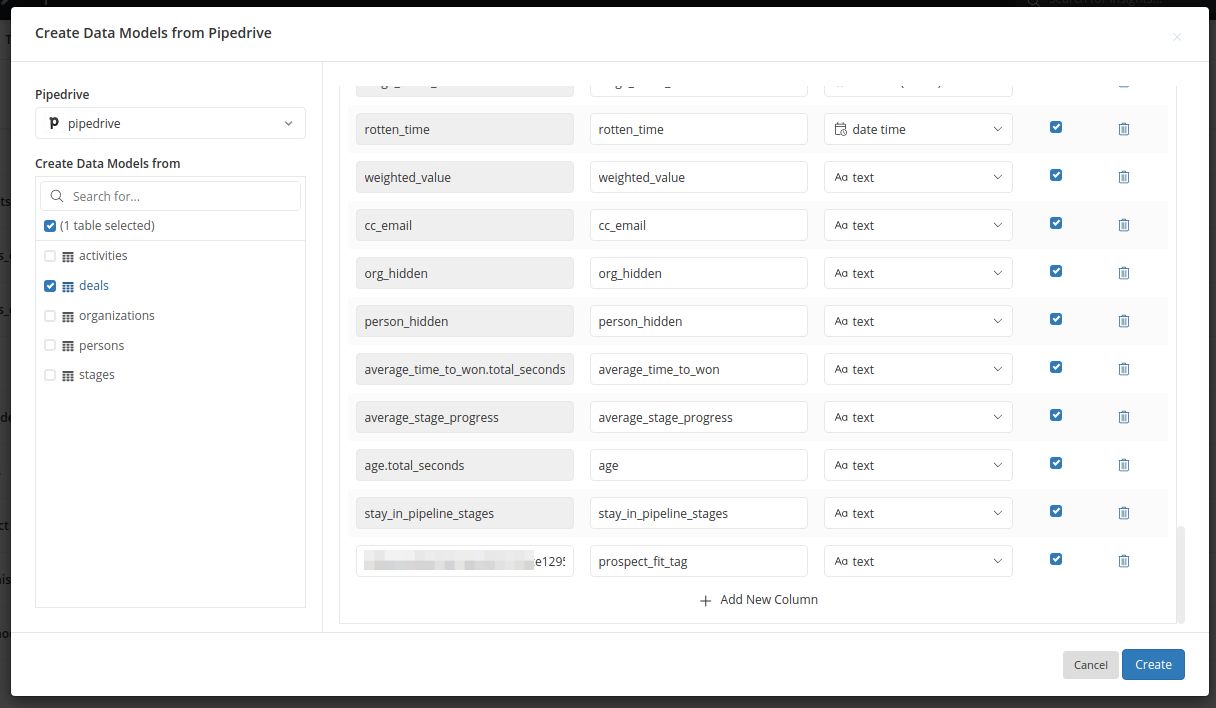Check the persons table checkbox
Image resolution: width=1216 pixels, height=708 pixels.
pyautogui.click(x=50, y=345)
